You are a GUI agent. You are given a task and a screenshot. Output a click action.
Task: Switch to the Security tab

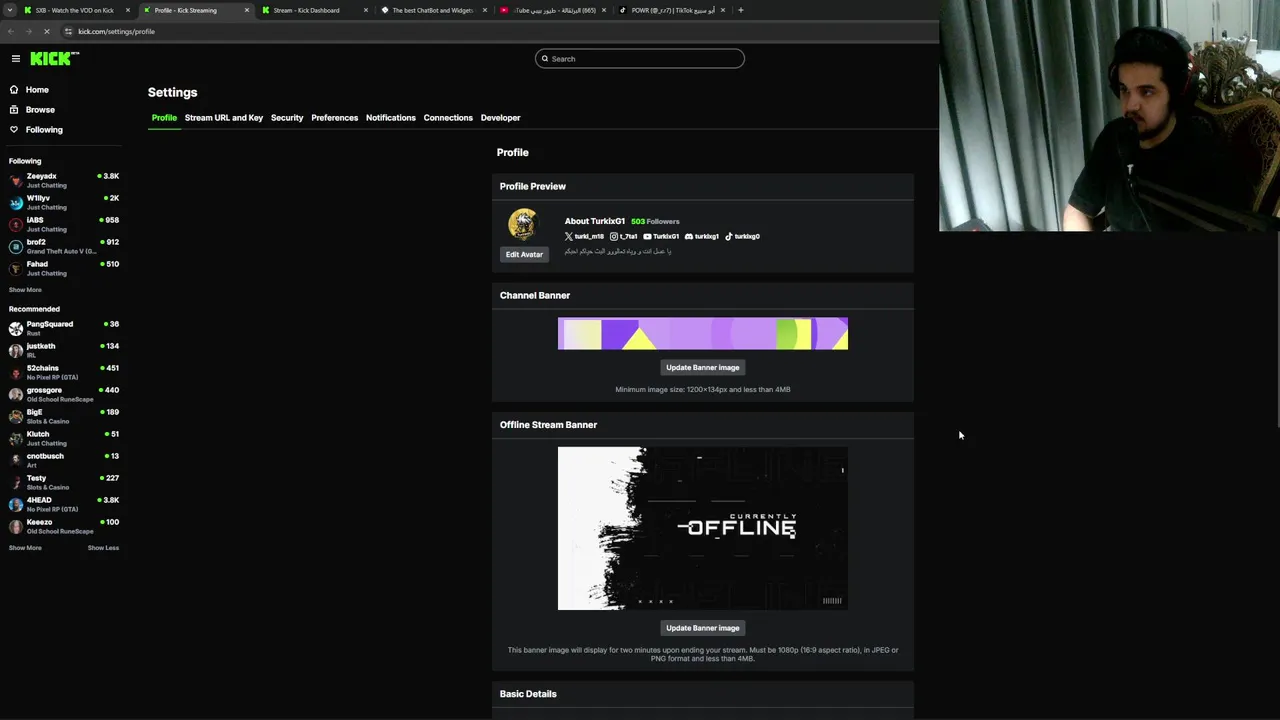tap(287, 118)
